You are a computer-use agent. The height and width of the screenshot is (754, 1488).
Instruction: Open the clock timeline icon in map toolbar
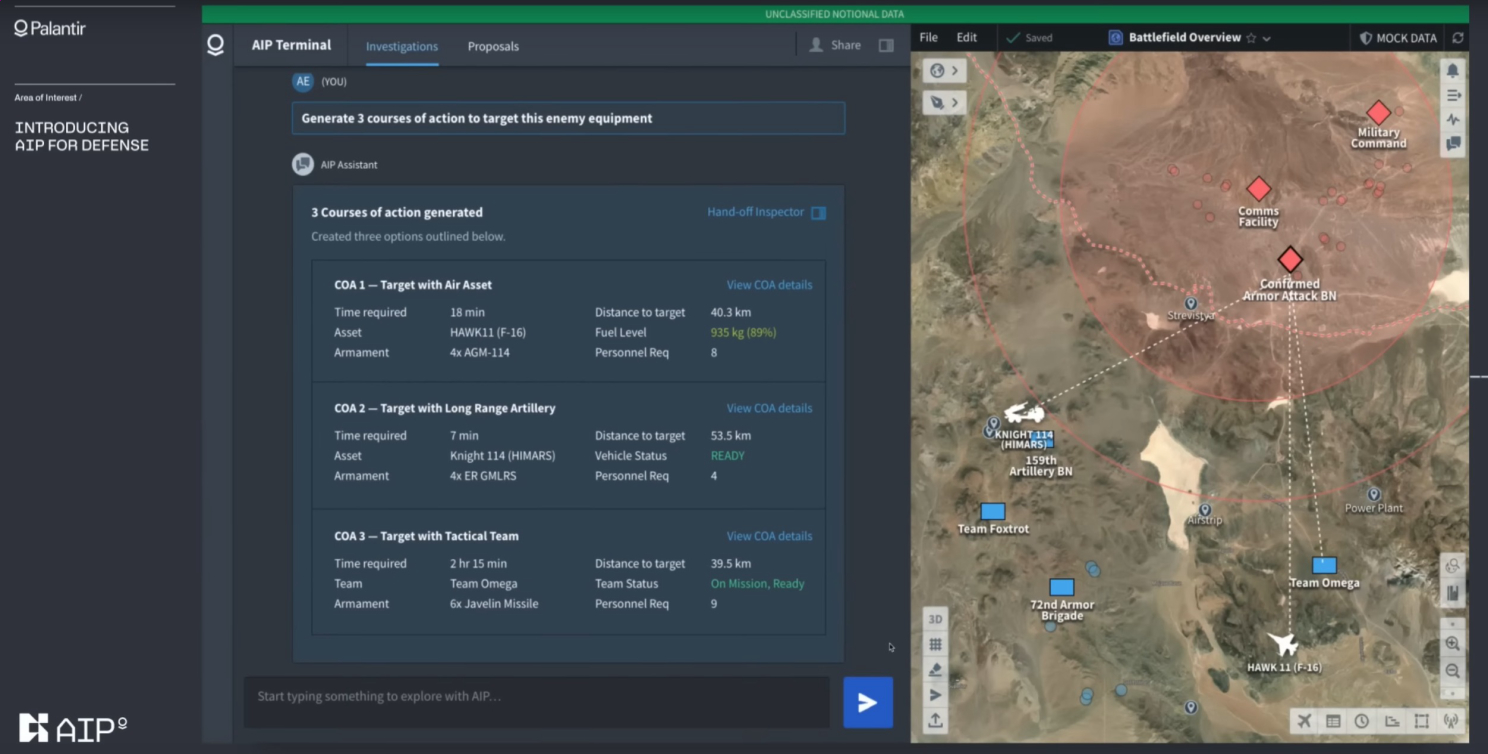click(1362, 721)
